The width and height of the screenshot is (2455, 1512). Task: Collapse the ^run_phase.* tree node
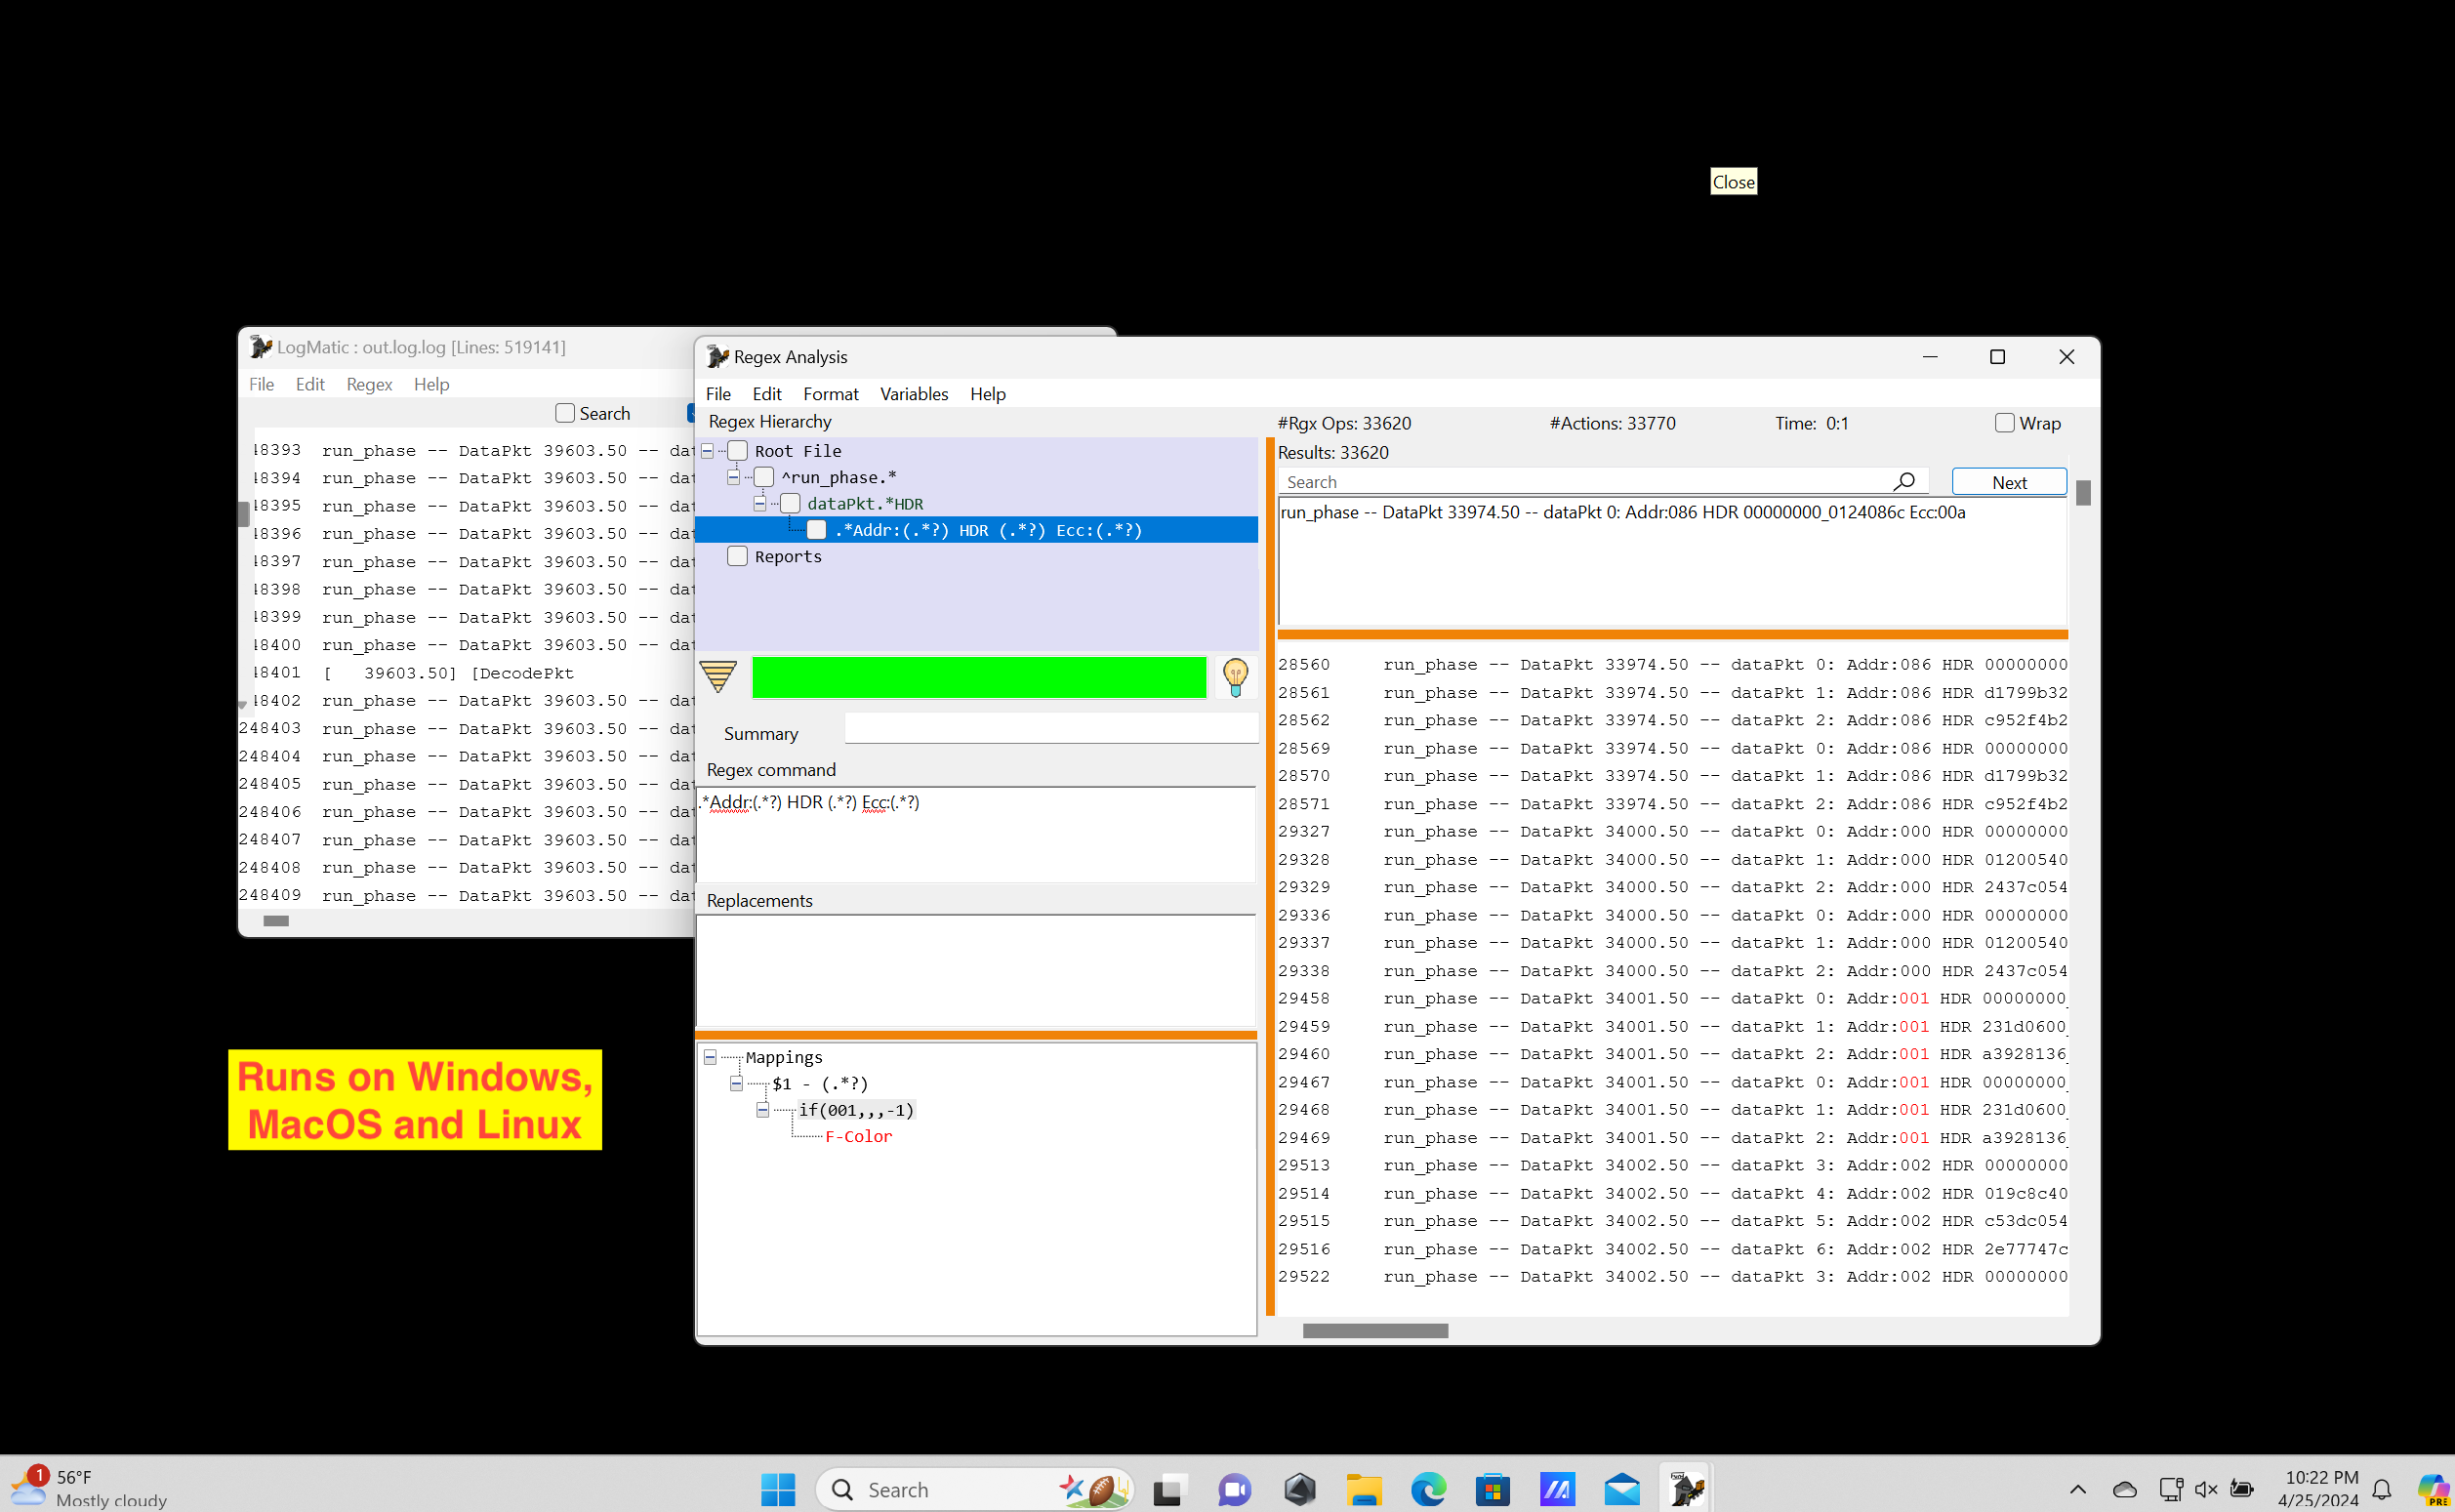[x=734, y=477]
